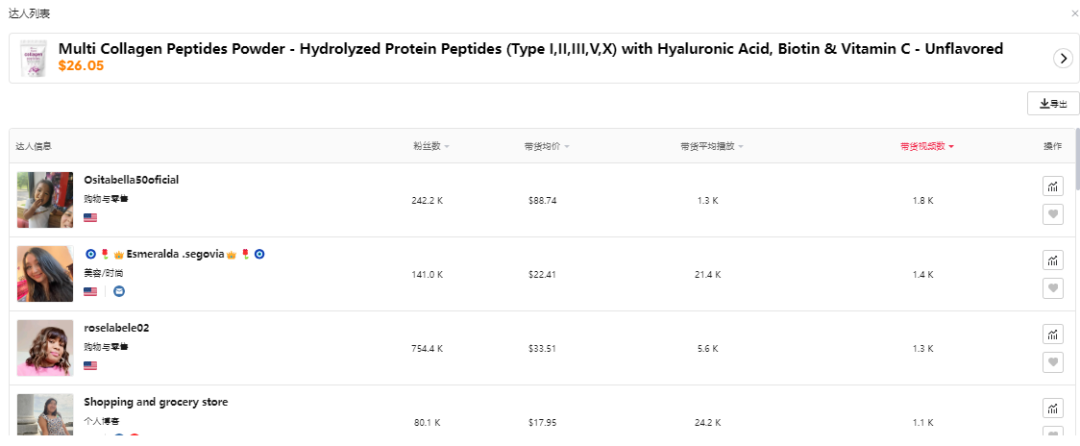
Task: Open Ositabella50oficial creator profile name
Action: (131, 180)
